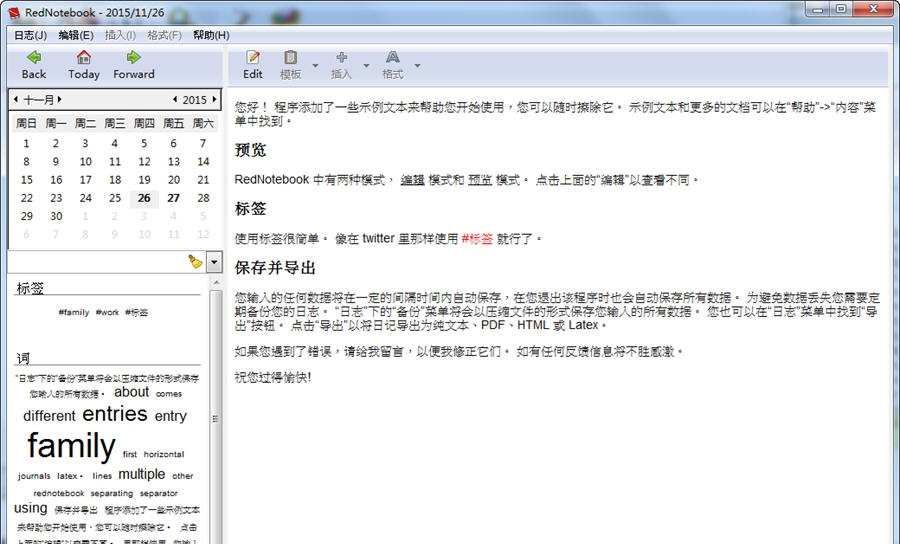Go to next month after 十一月
Image resolution: width=900 pixels, height=544 pixels.
point(60,99)
